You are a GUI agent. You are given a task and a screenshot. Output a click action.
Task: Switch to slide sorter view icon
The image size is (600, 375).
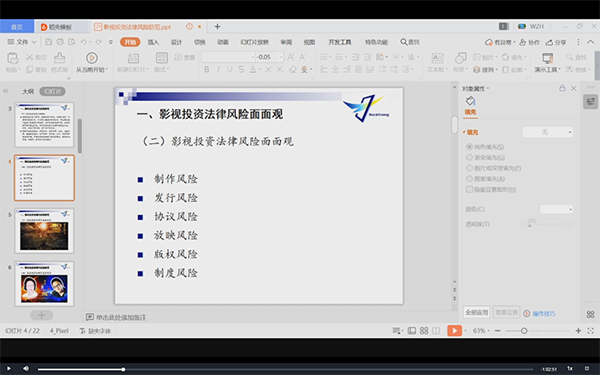coord(424,331)
